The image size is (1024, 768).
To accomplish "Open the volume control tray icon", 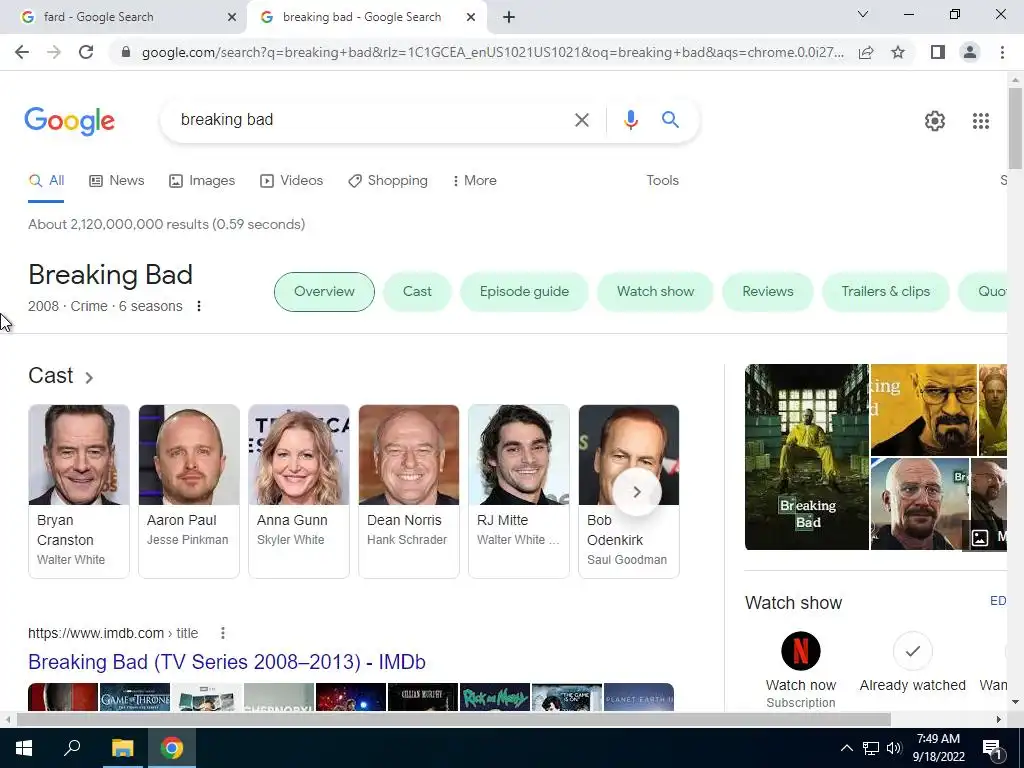I will (x=894, y=748).
